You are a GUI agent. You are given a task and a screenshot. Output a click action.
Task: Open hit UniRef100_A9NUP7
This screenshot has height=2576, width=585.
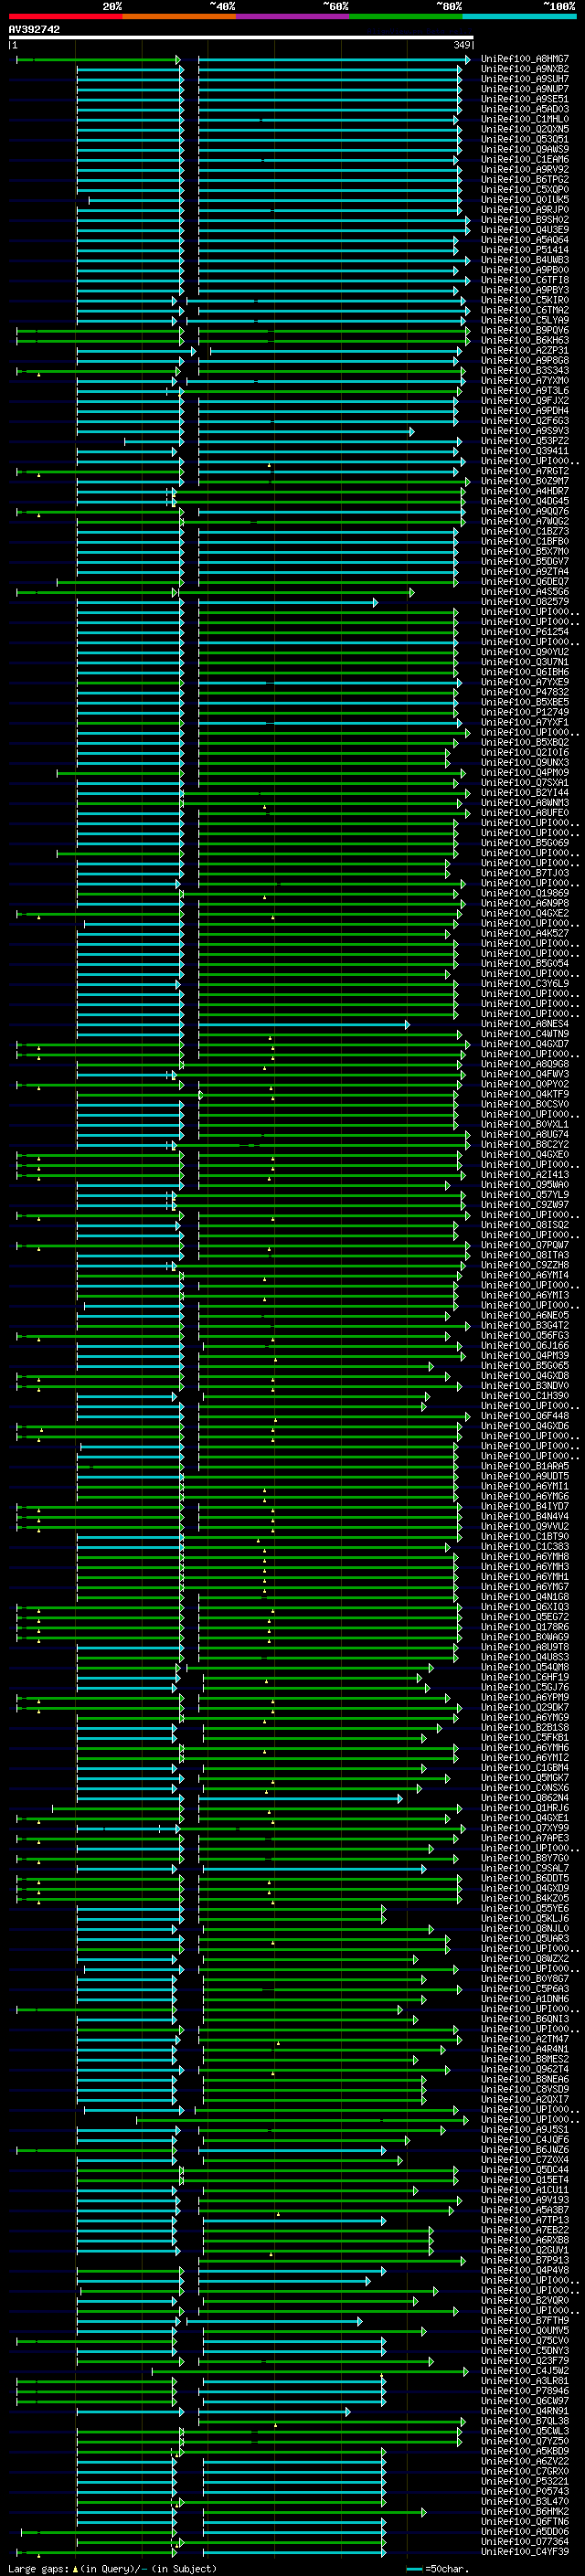[525, 89]
